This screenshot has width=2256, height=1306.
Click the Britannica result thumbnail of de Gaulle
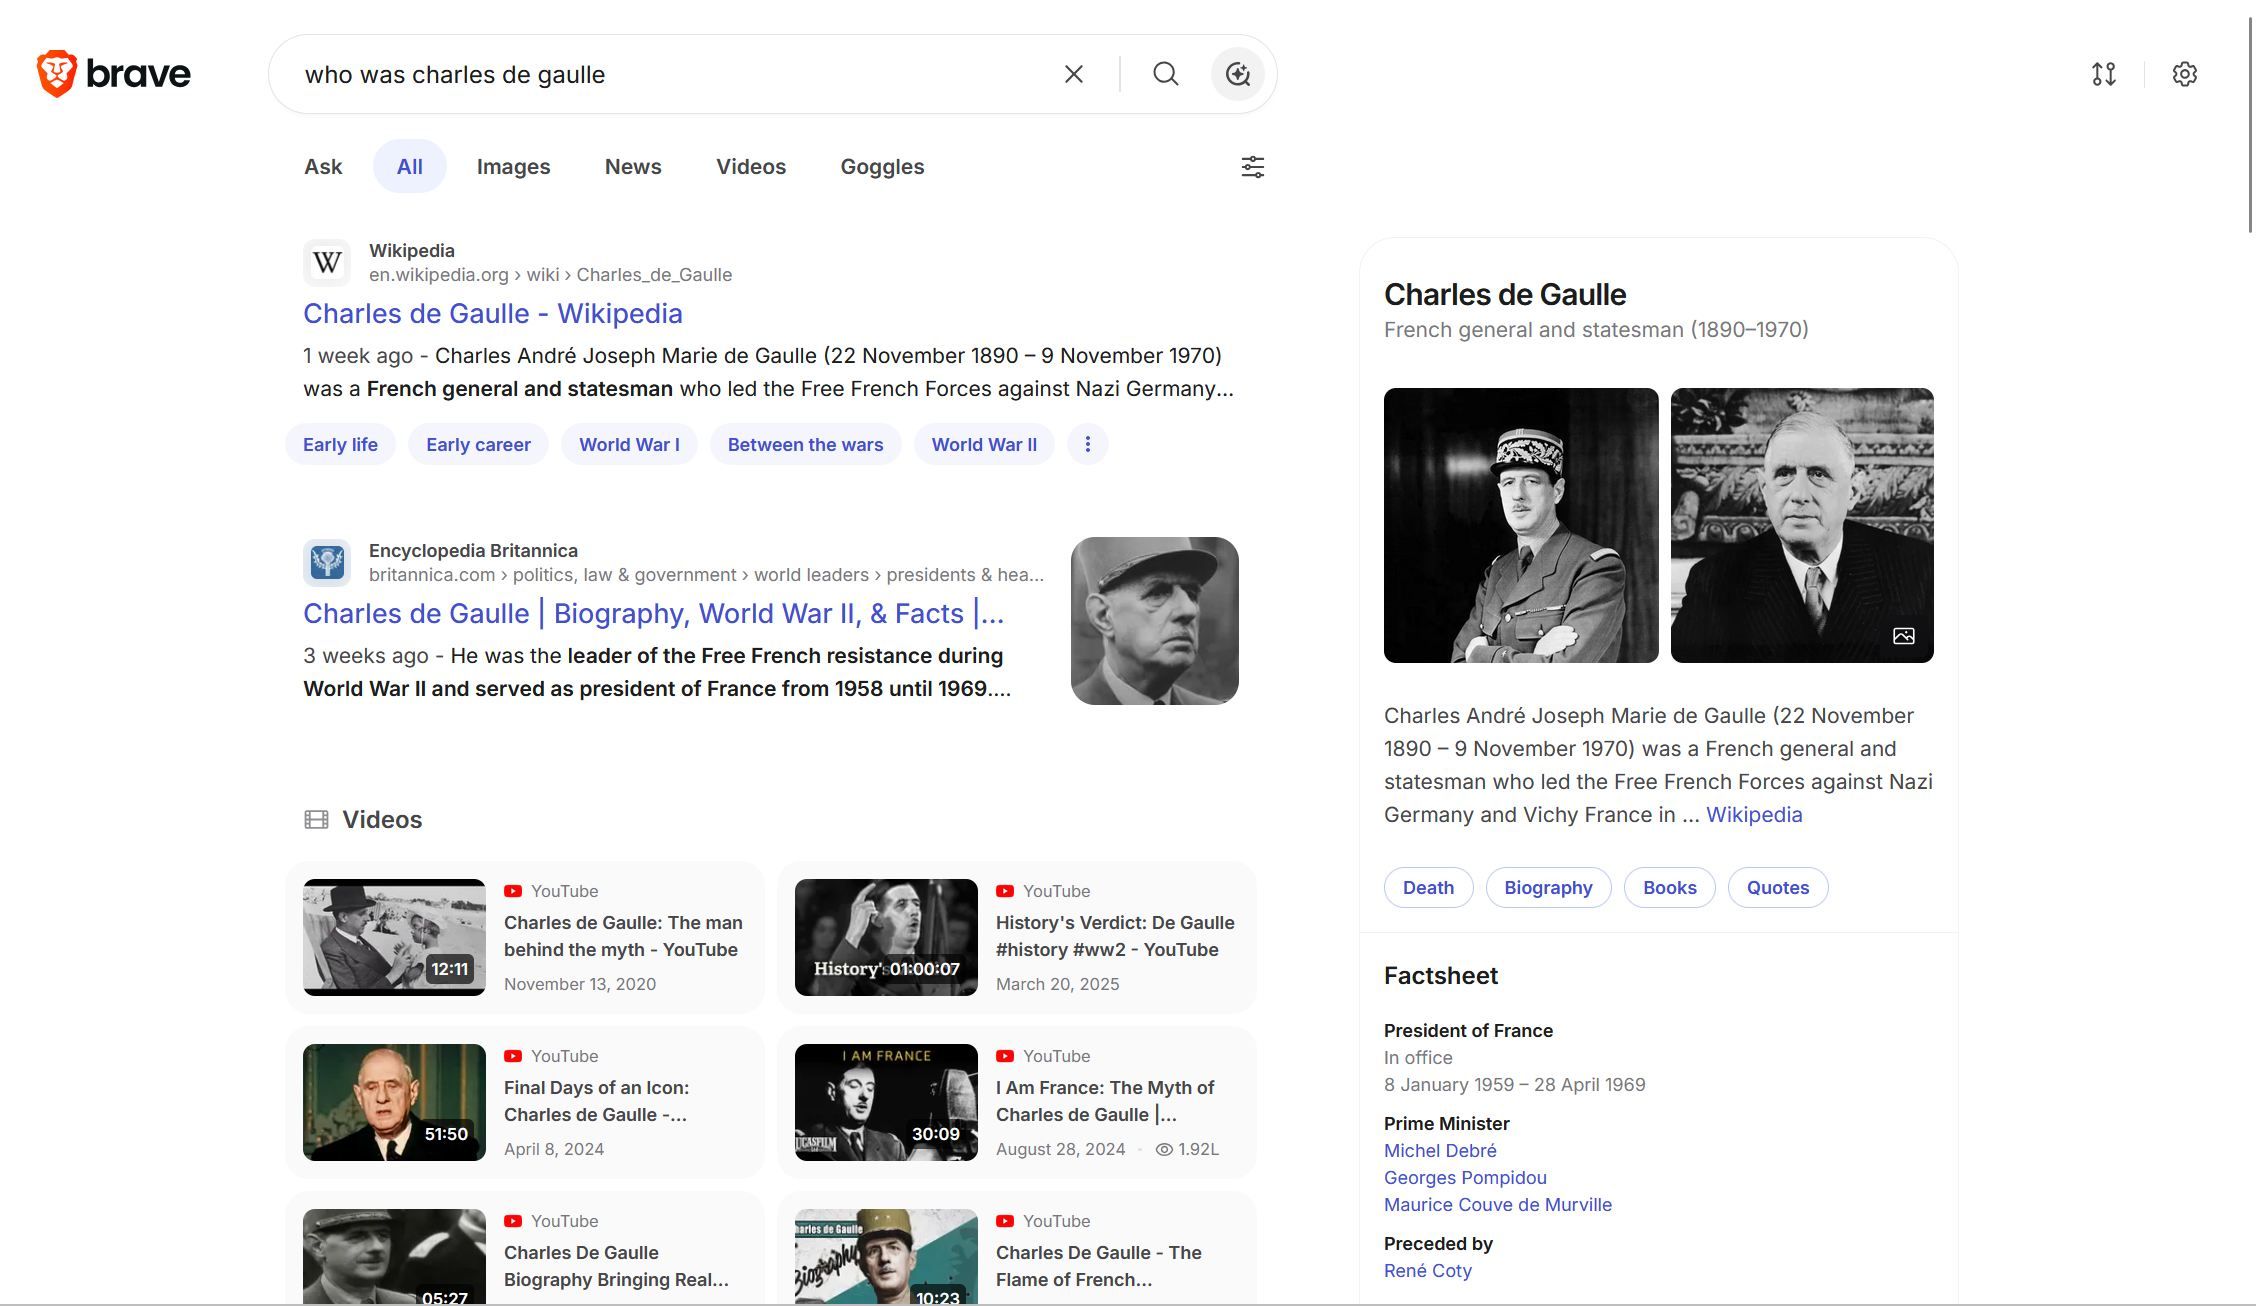1155,621
